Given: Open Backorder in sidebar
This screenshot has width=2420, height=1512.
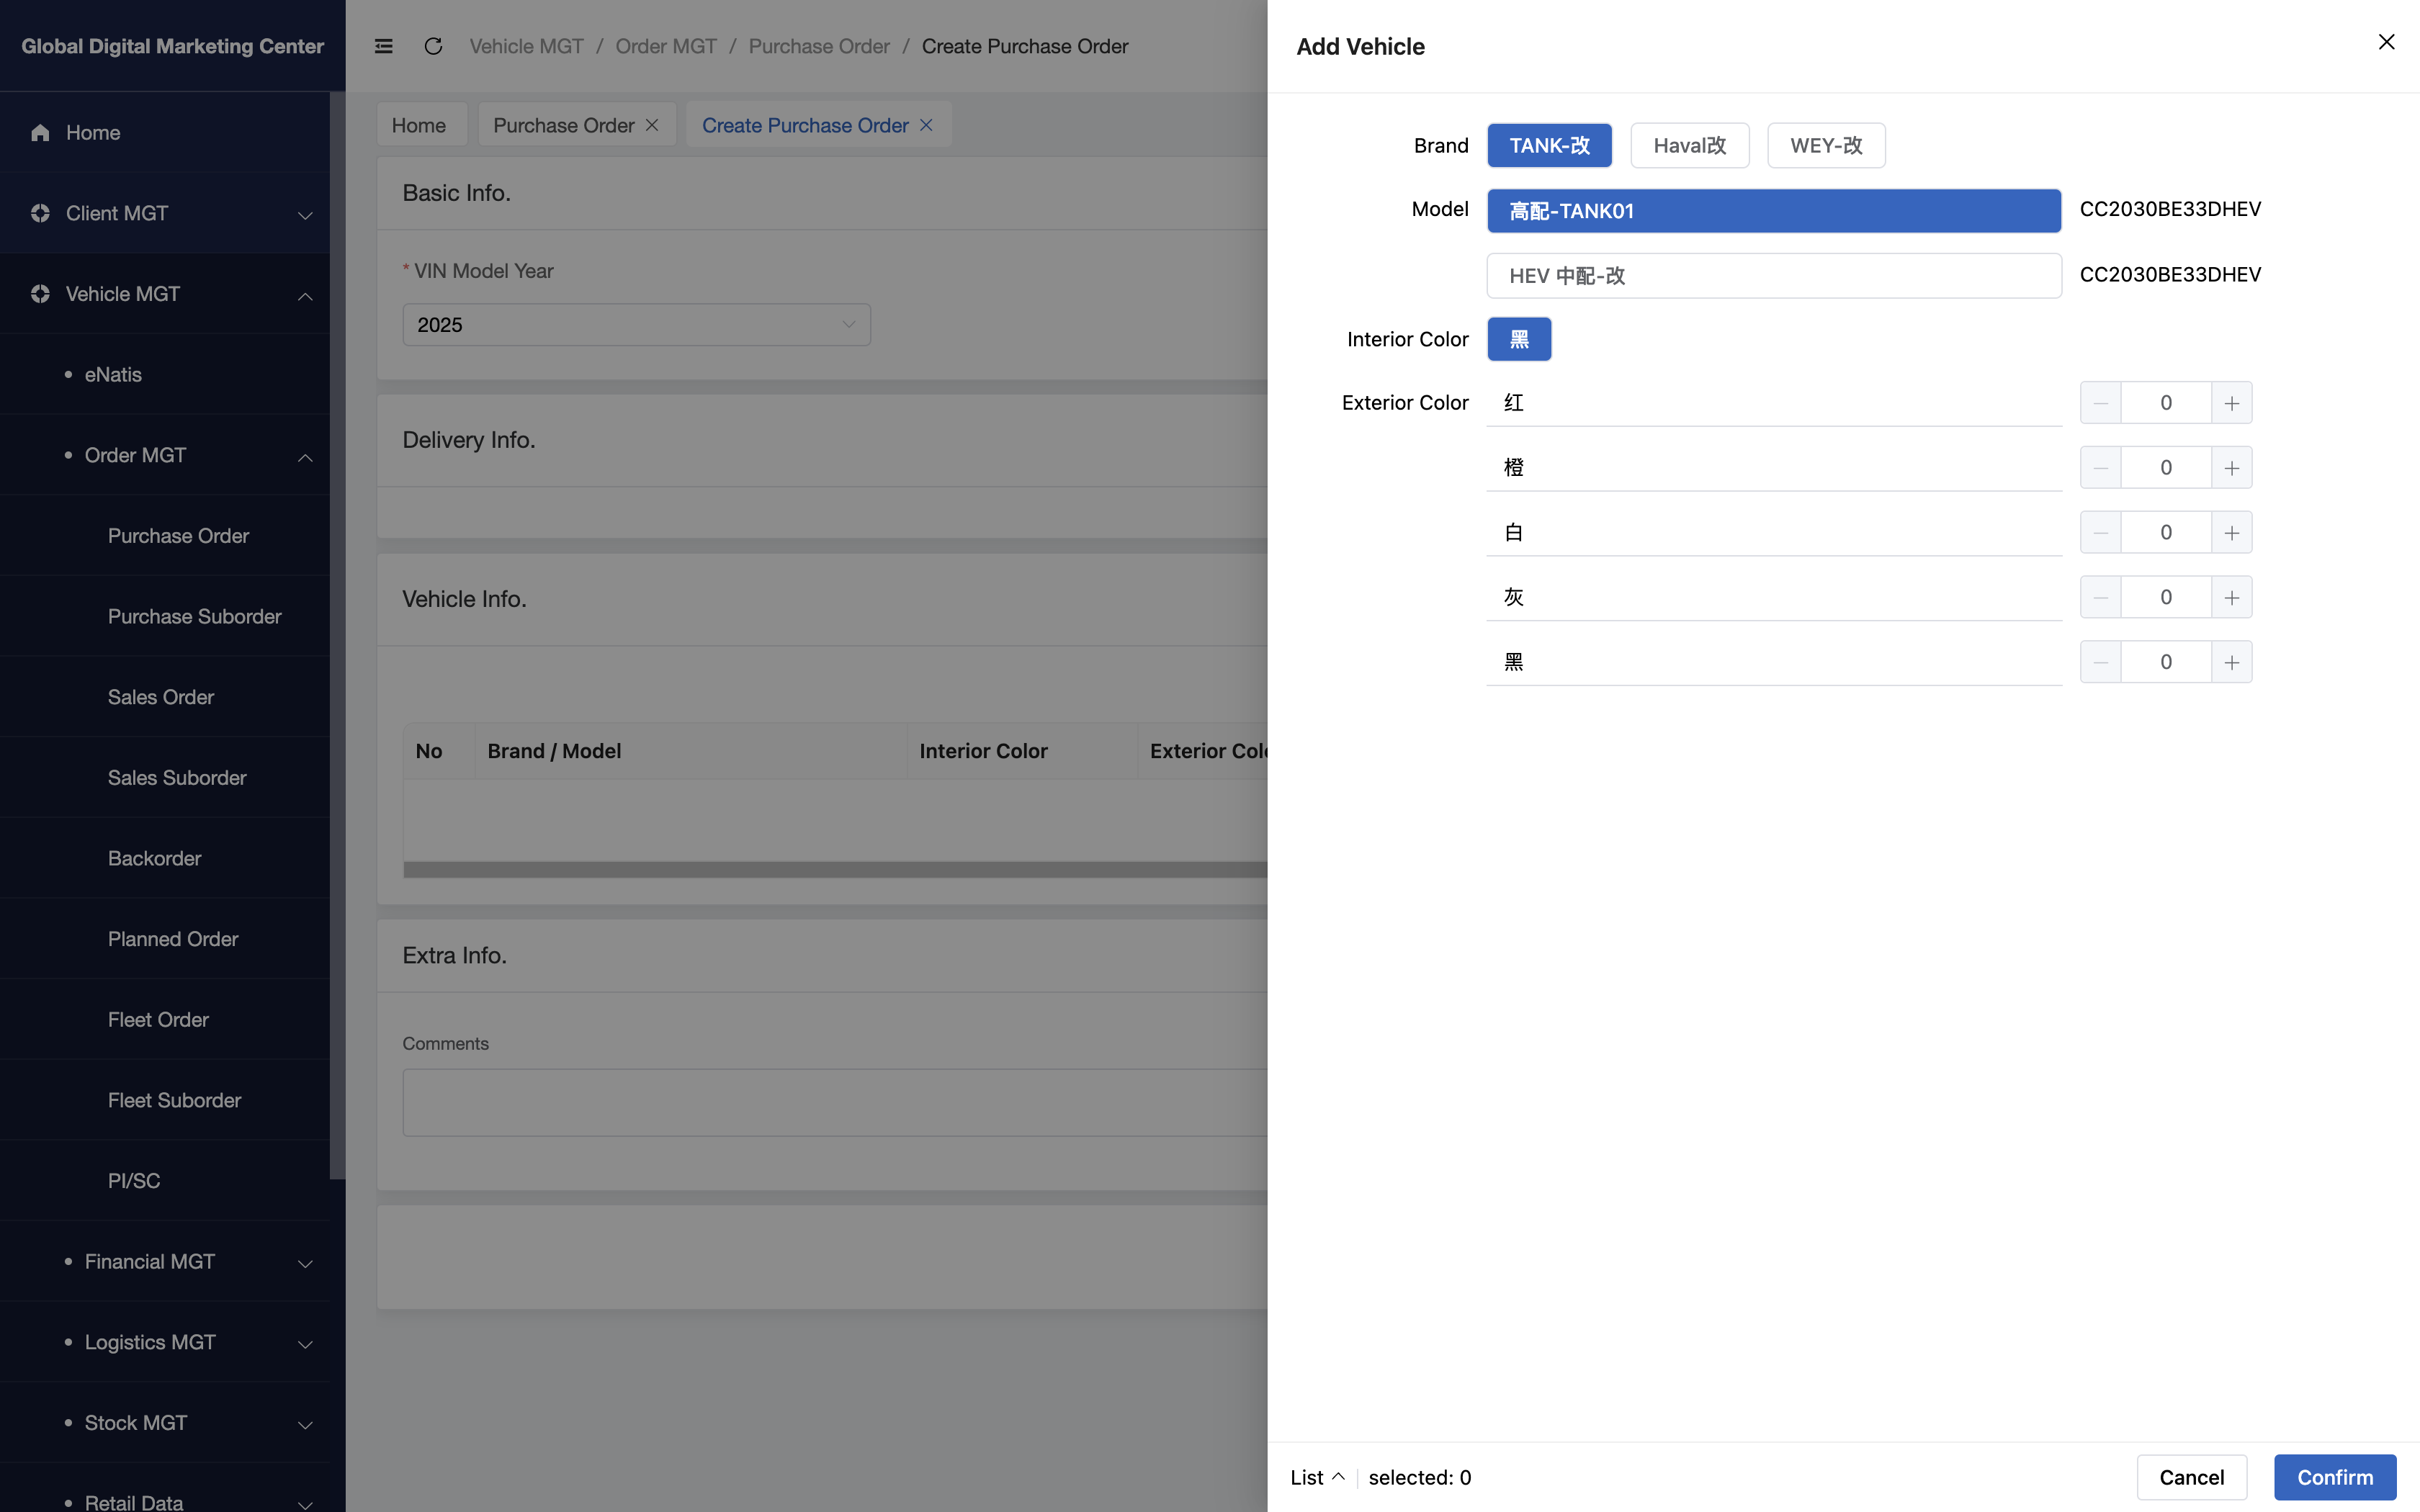Looking at the screenshot, I should coord(165,859).
